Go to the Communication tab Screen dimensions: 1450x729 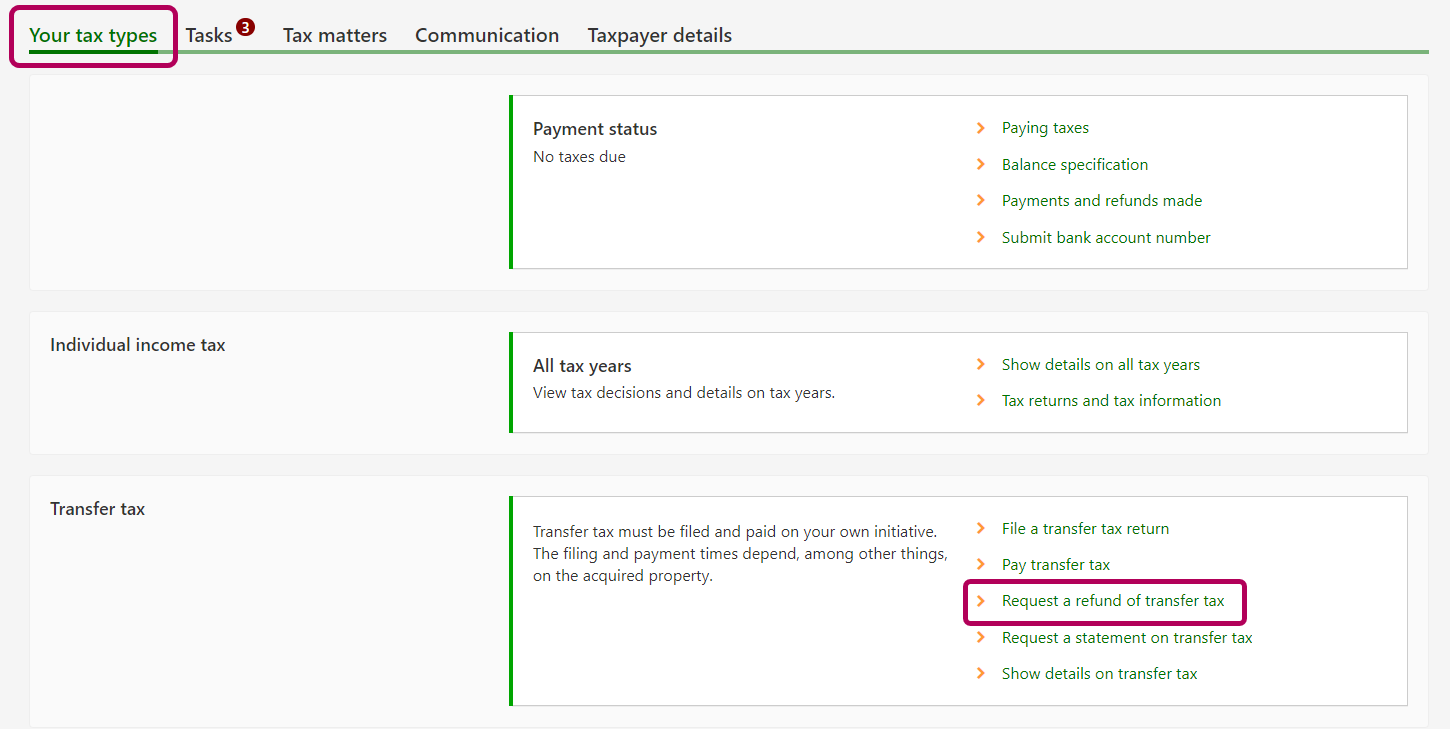[x=487, y=36]
